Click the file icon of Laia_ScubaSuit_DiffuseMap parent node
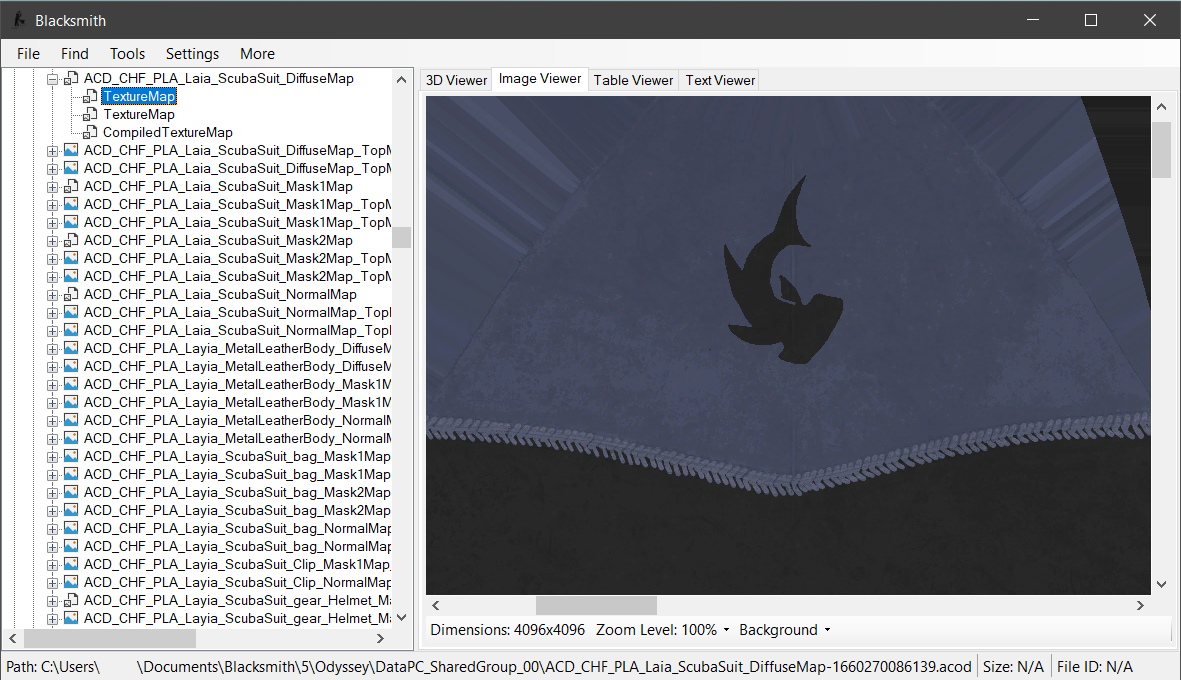Image resolution: width=1181 pixels, height=680 pixels. (x=72, y=78)
